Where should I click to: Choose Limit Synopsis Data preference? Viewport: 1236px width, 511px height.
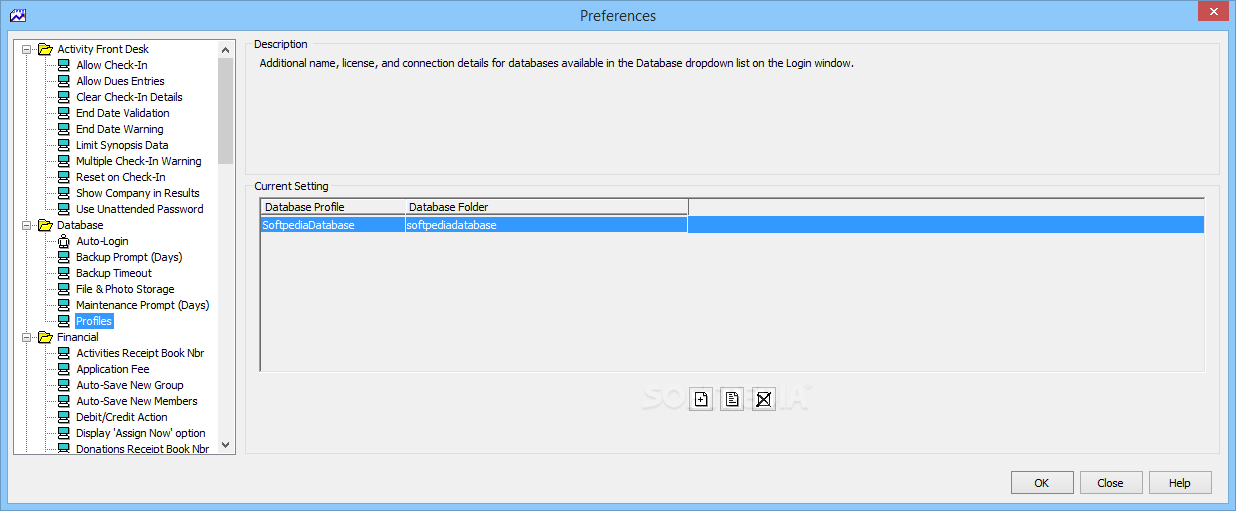pos(122,145)
